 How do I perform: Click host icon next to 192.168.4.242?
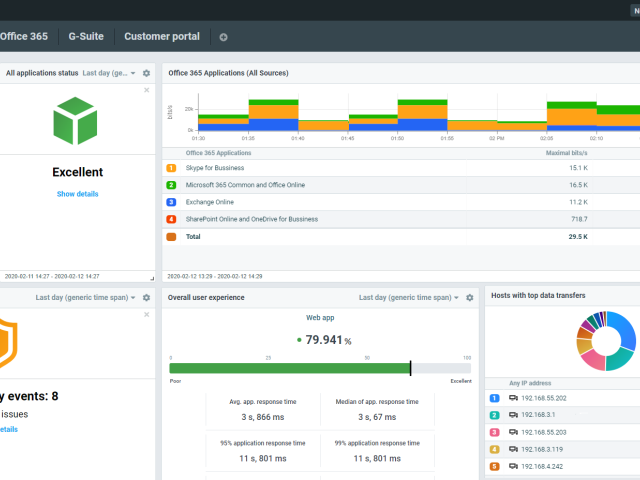tap(513, 465)
